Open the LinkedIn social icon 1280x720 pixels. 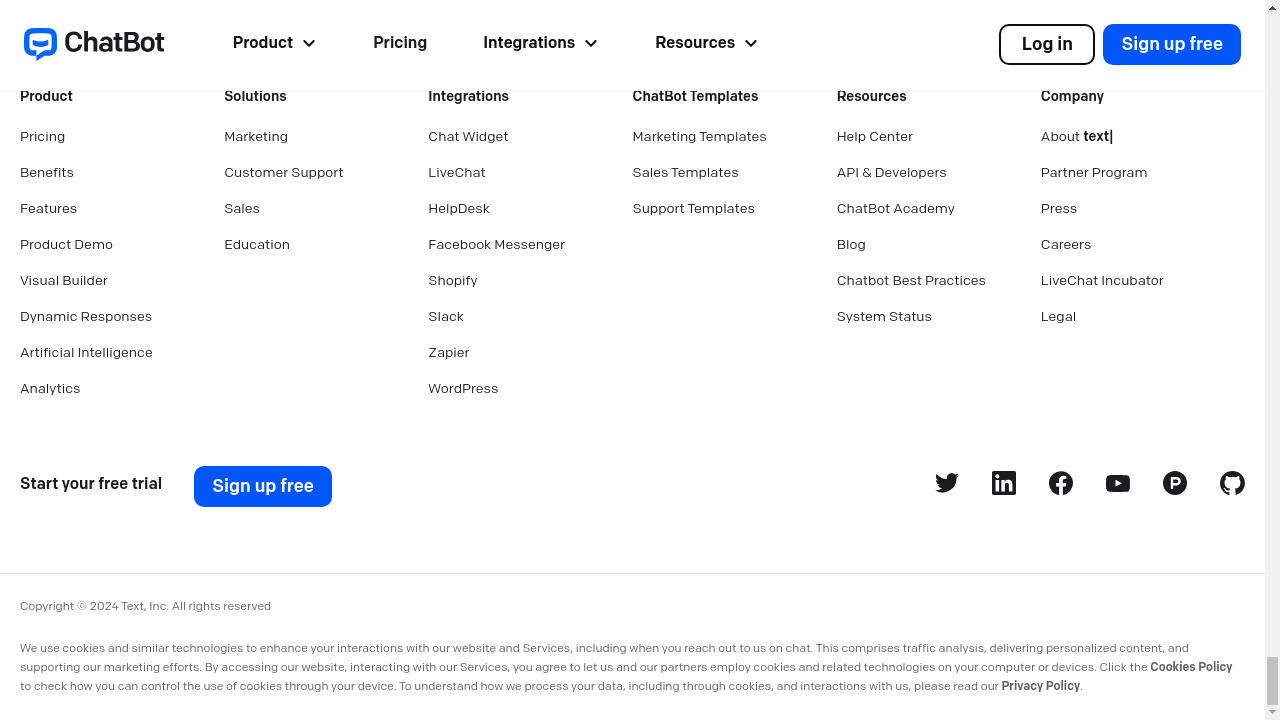1004,484
